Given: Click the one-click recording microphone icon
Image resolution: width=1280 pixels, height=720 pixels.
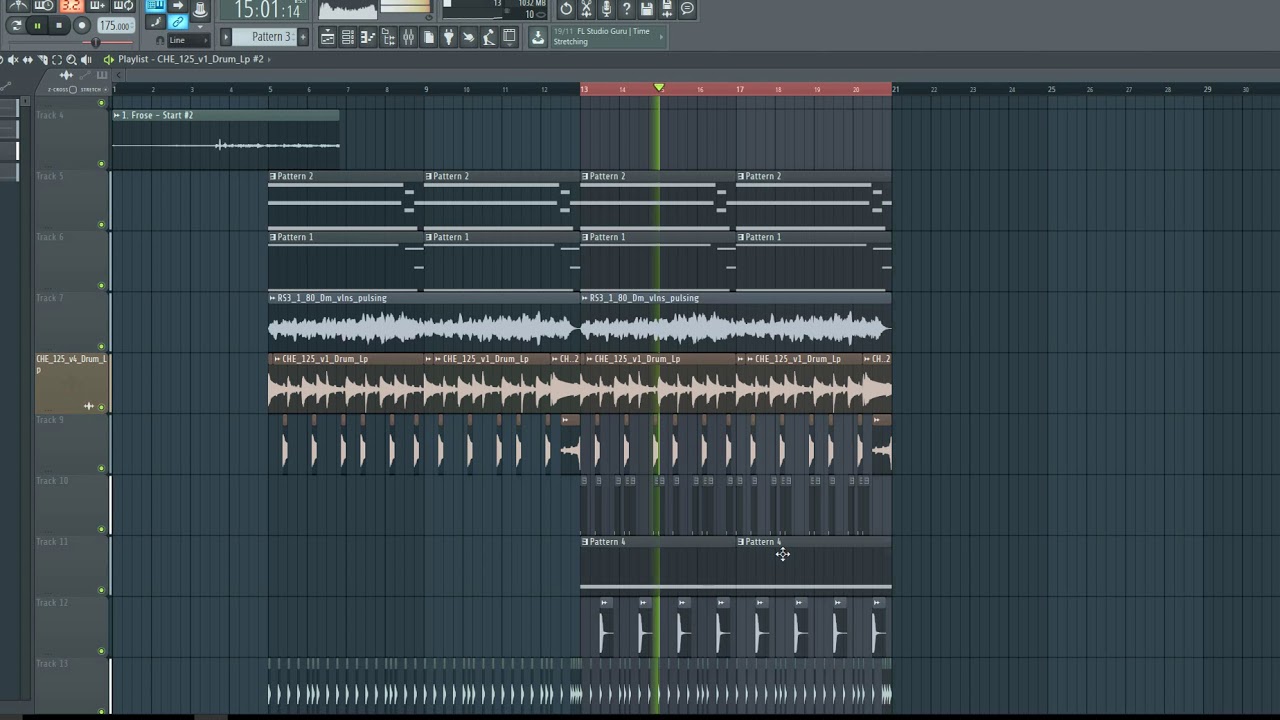Looking at the screenshot, I should (607, 9).
